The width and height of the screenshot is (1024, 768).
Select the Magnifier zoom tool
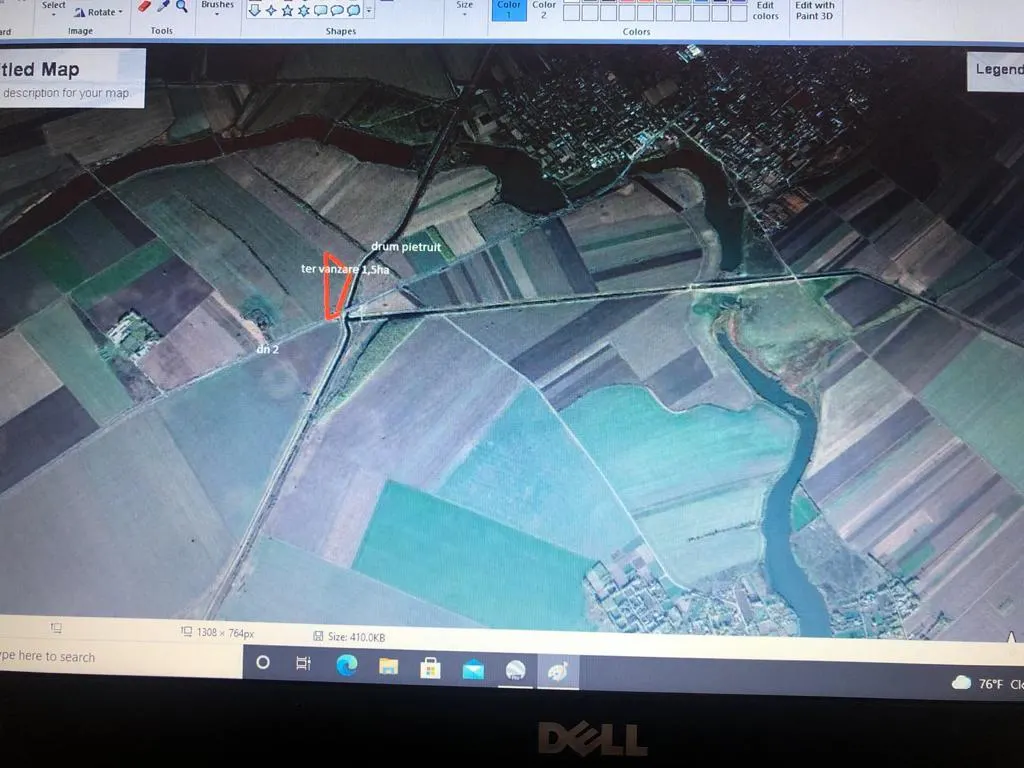point(182,6)
